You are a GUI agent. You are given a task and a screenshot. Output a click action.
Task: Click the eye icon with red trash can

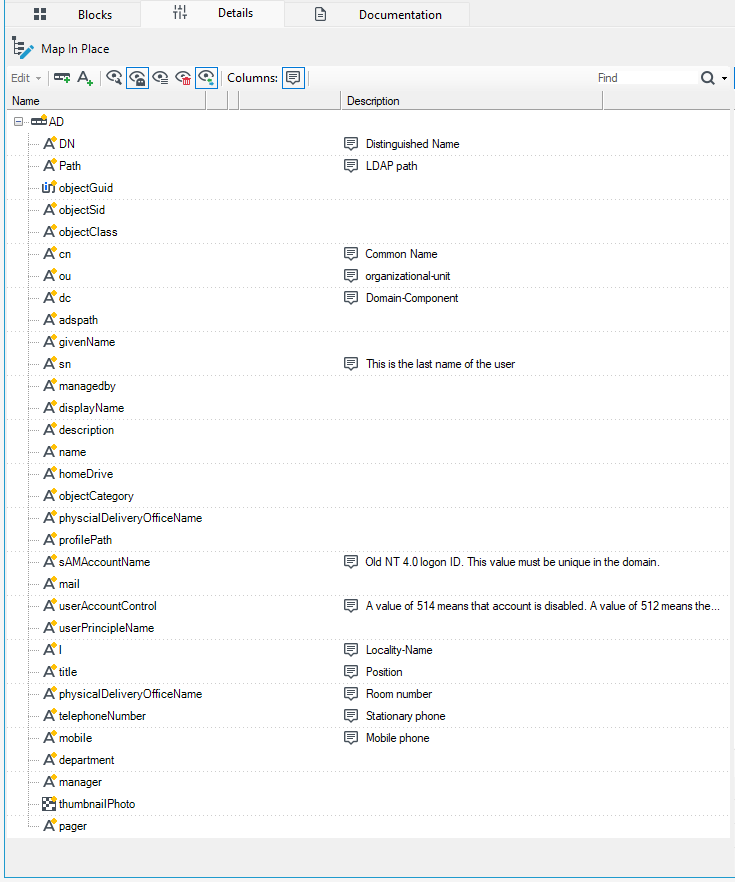click(183, 78)
